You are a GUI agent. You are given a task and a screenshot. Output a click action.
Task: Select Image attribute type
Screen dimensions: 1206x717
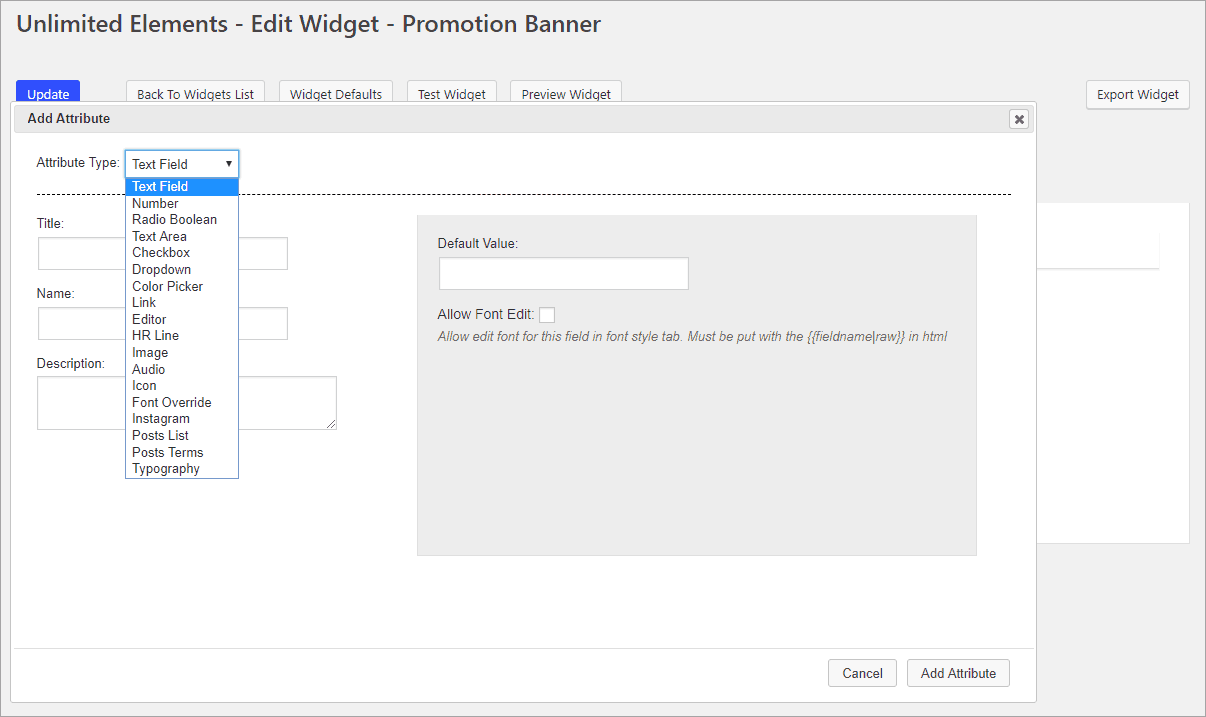tap(182, 352)
